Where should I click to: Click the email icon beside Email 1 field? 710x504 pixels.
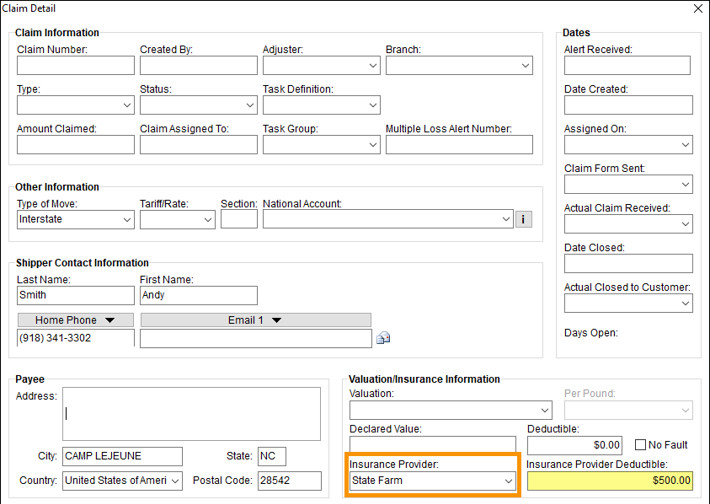point(382,338)
